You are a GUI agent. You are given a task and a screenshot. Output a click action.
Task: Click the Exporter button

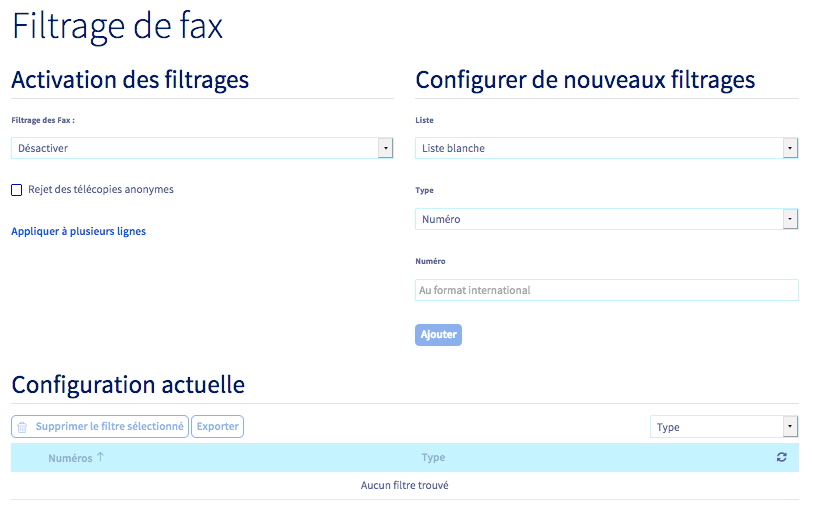click(x=217, y=427)
